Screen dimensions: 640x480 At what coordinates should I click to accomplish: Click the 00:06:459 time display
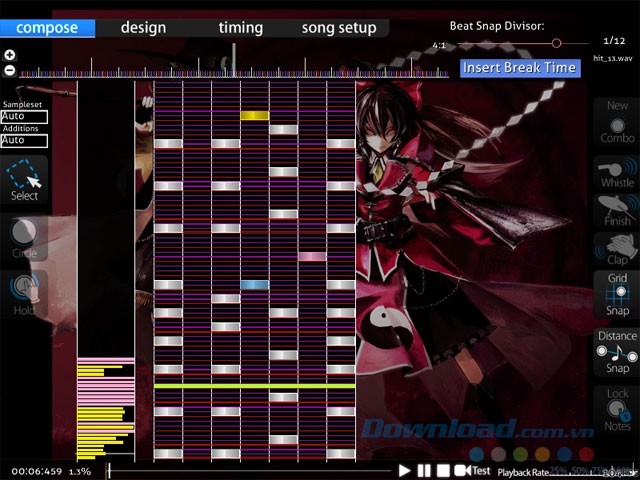(37, 471)
